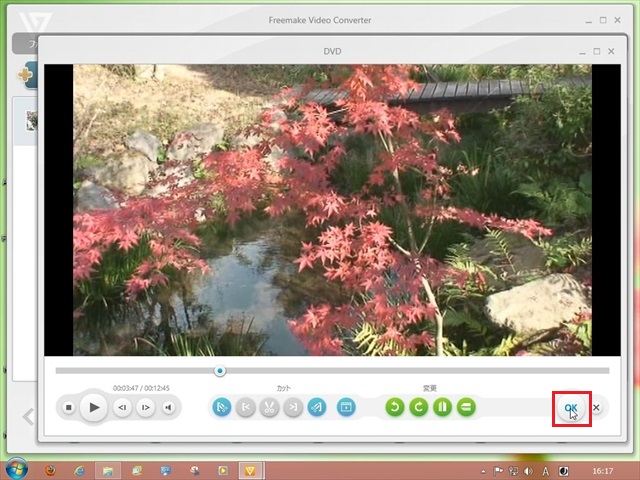
Task: Click the Play button
Action: click(x=93, y=407)
